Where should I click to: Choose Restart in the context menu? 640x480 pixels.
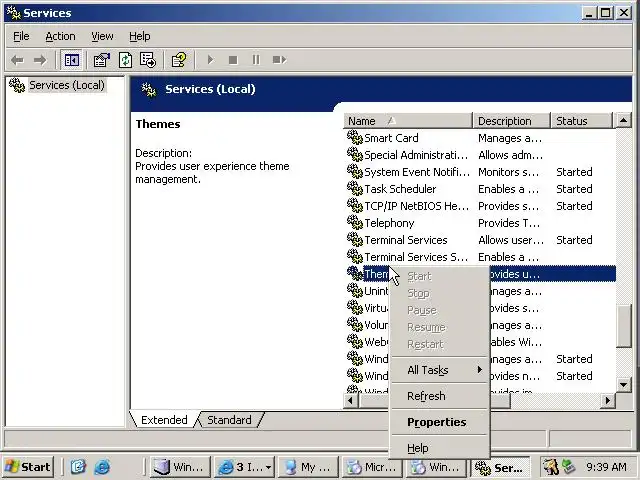pos(440,344)
